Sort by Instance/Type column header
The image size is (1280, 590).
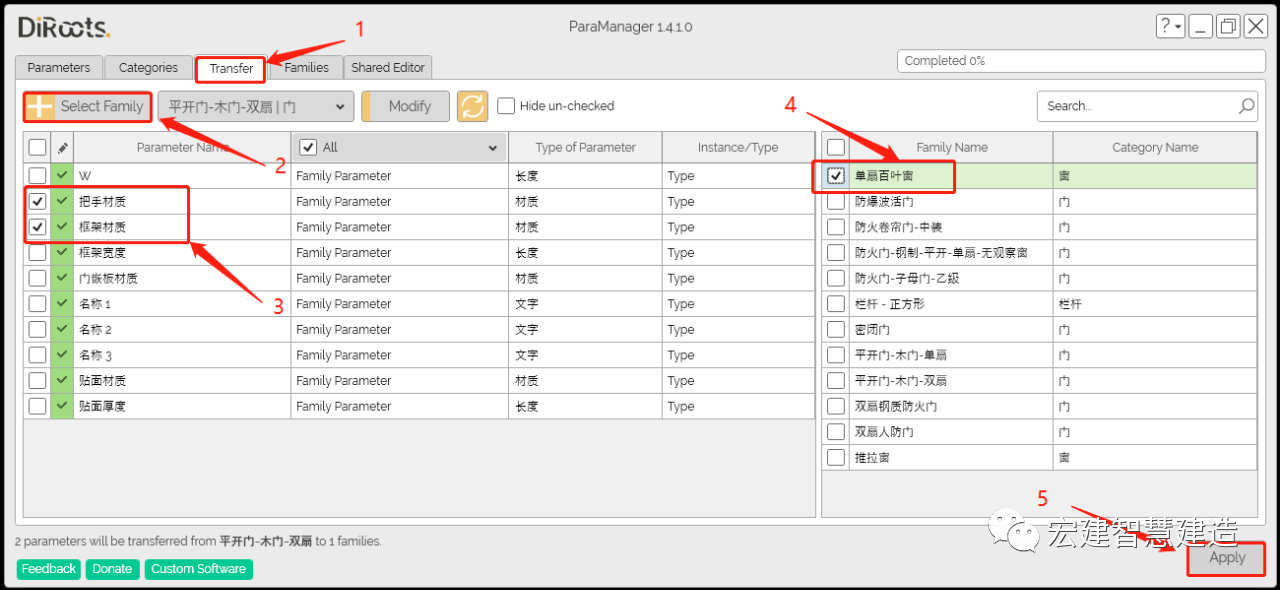738,147
